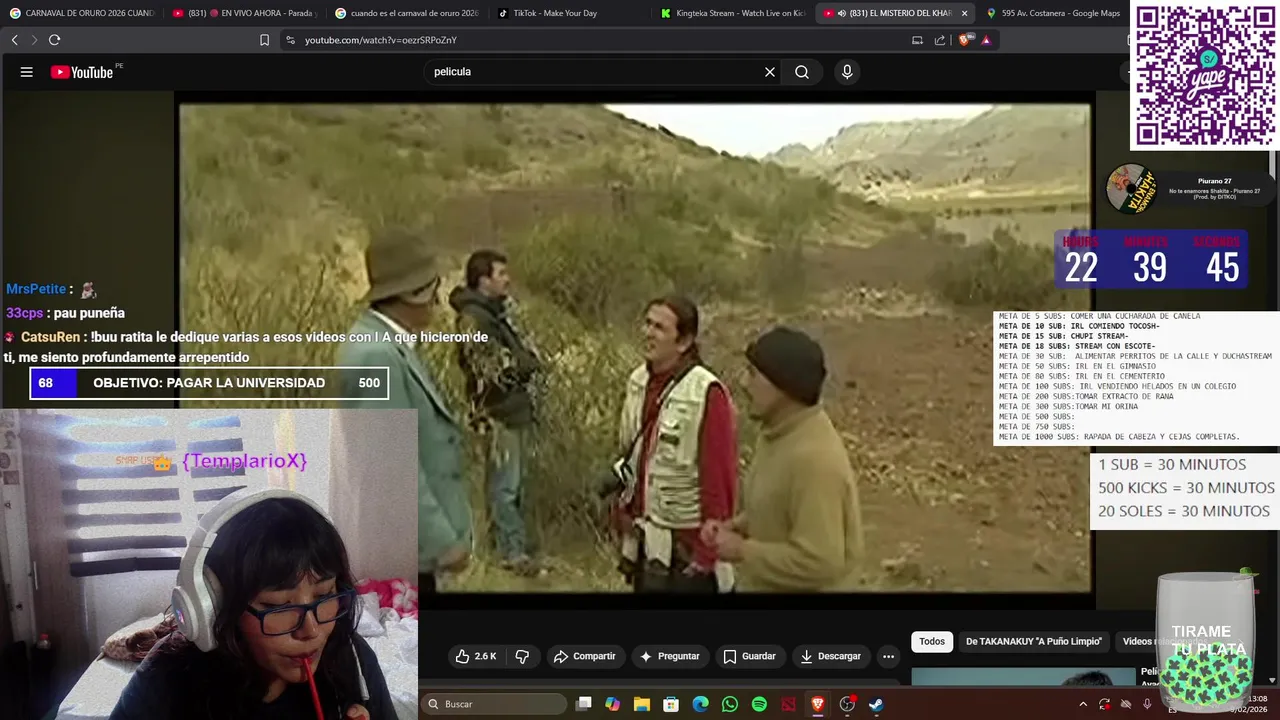
Task: Go forward in the browser
Action: coord(34,40)
